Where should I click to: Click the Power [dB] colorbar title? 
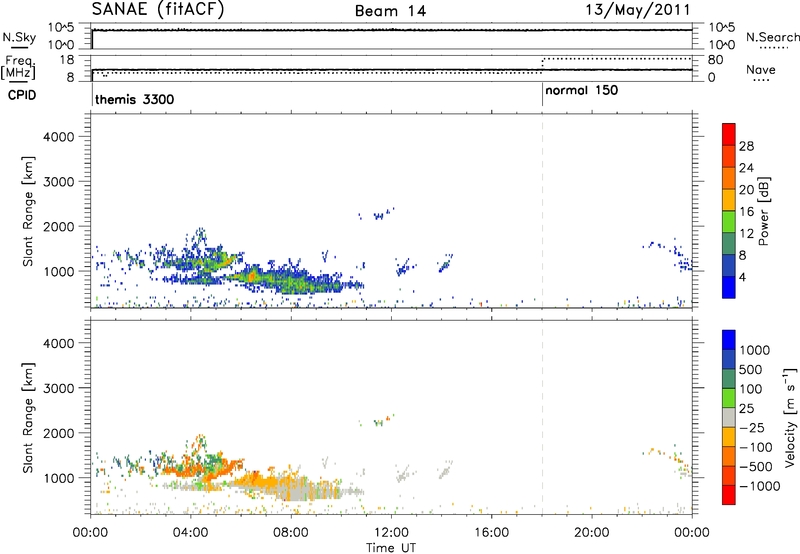(764, 211)
